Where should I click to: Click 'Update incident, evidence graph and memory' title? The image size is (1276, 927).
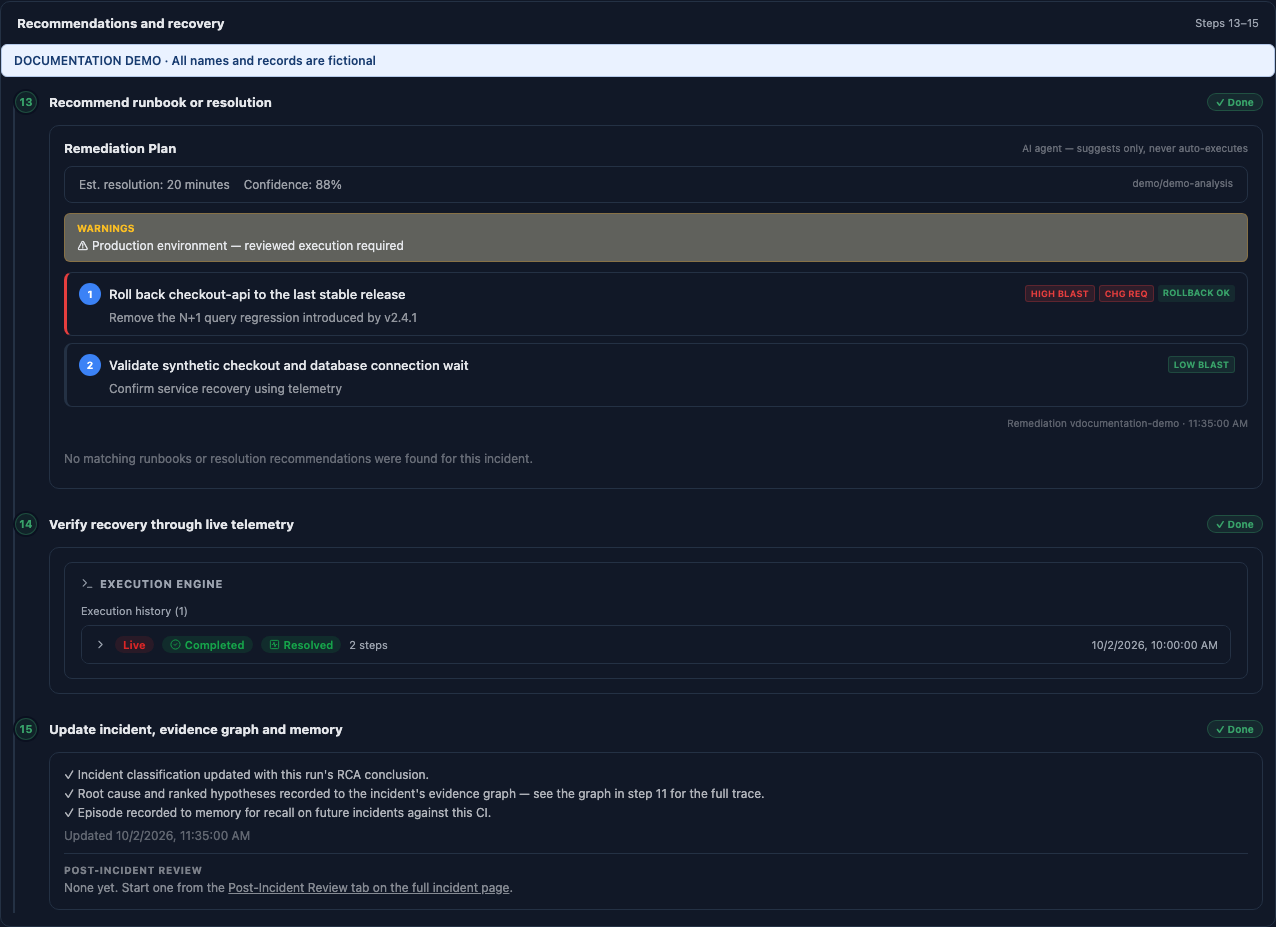tap(196, 729)
